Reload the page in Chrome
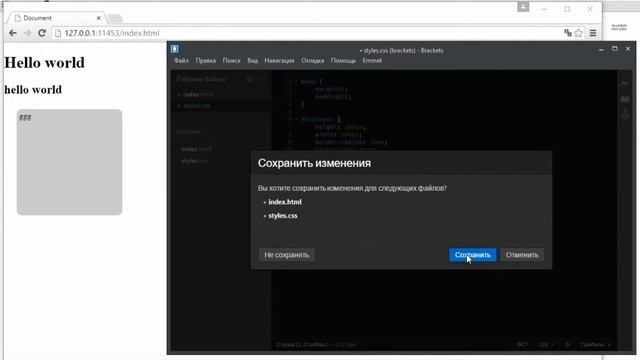The image size is (640, 360). [x=42, y=33]
